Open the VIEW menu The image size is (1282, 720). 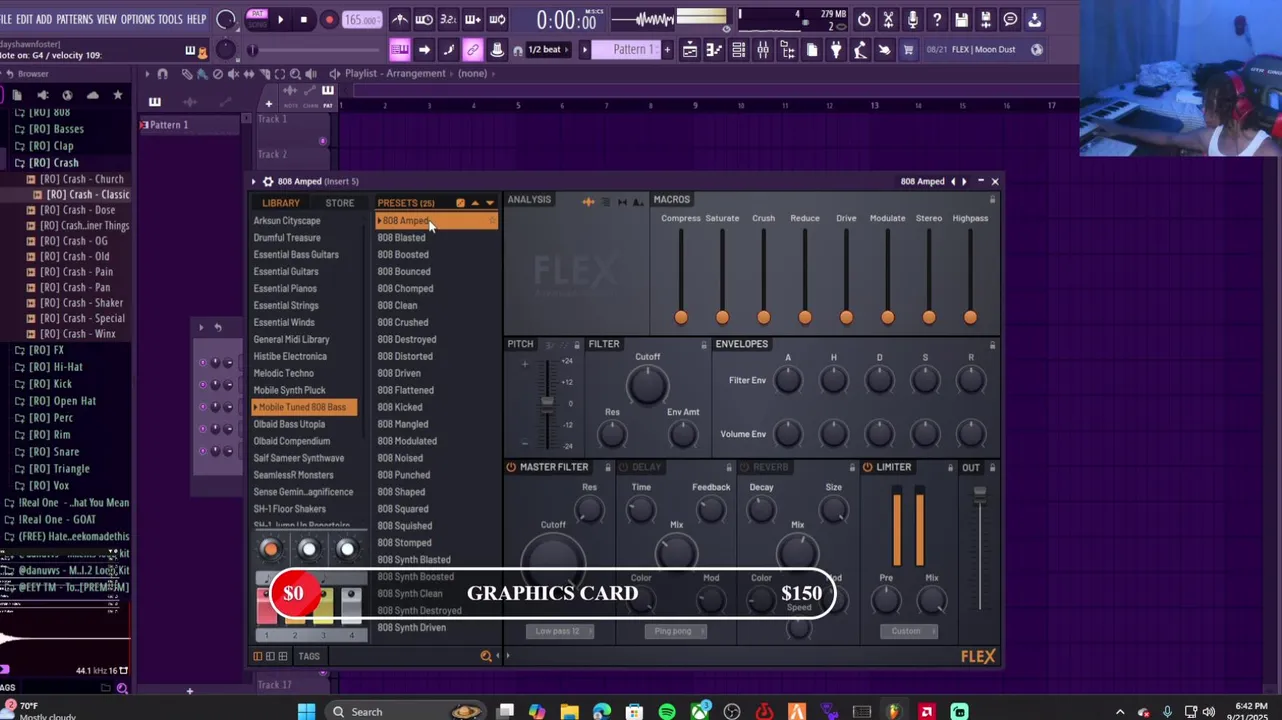[x=107, y=20]
